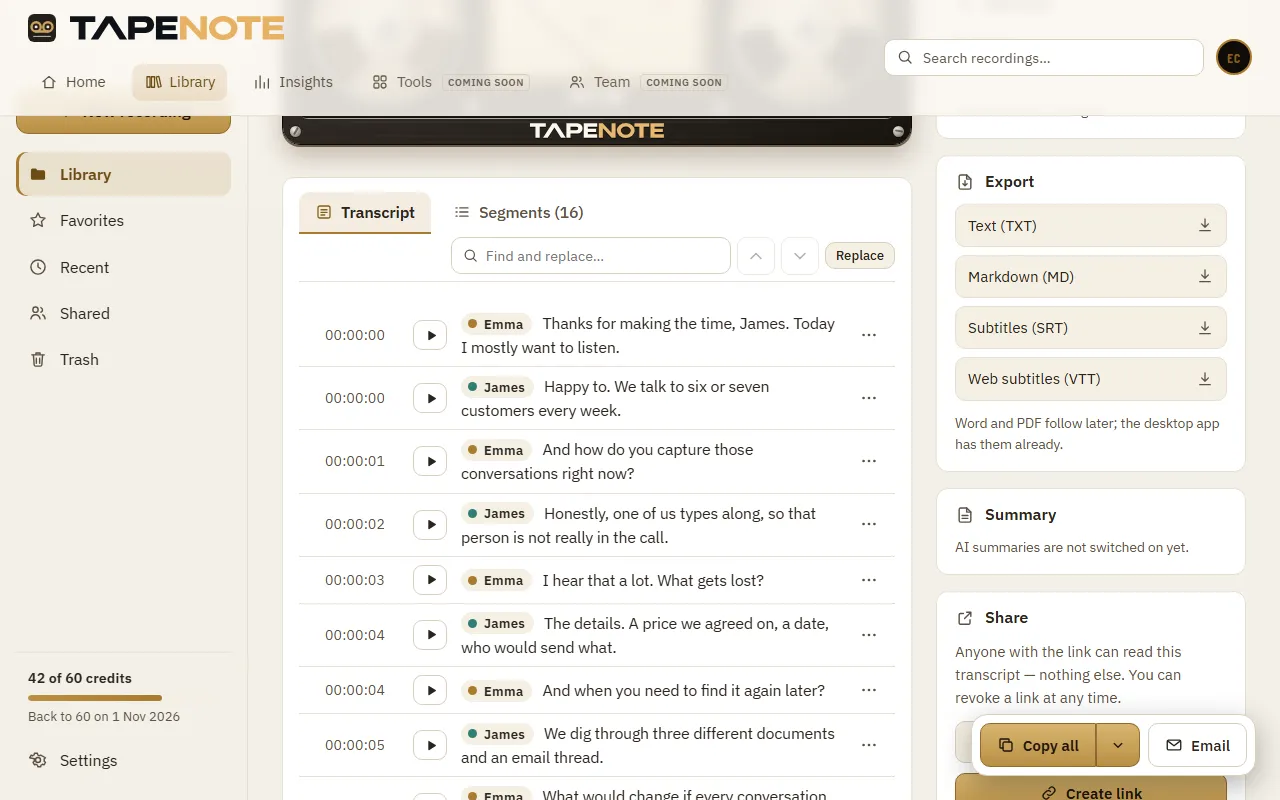Switch to the Segments (16) tab

click(518, 212)
